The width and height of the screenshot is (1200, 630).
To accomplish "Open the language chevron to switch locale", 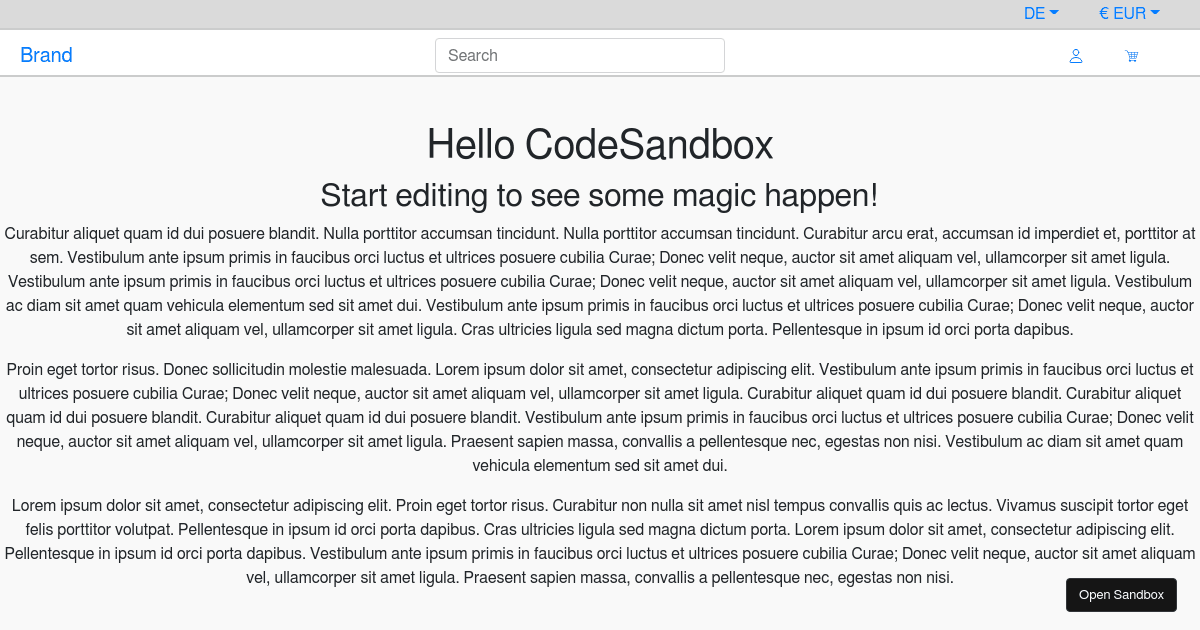I will (x=1056, y=13).
